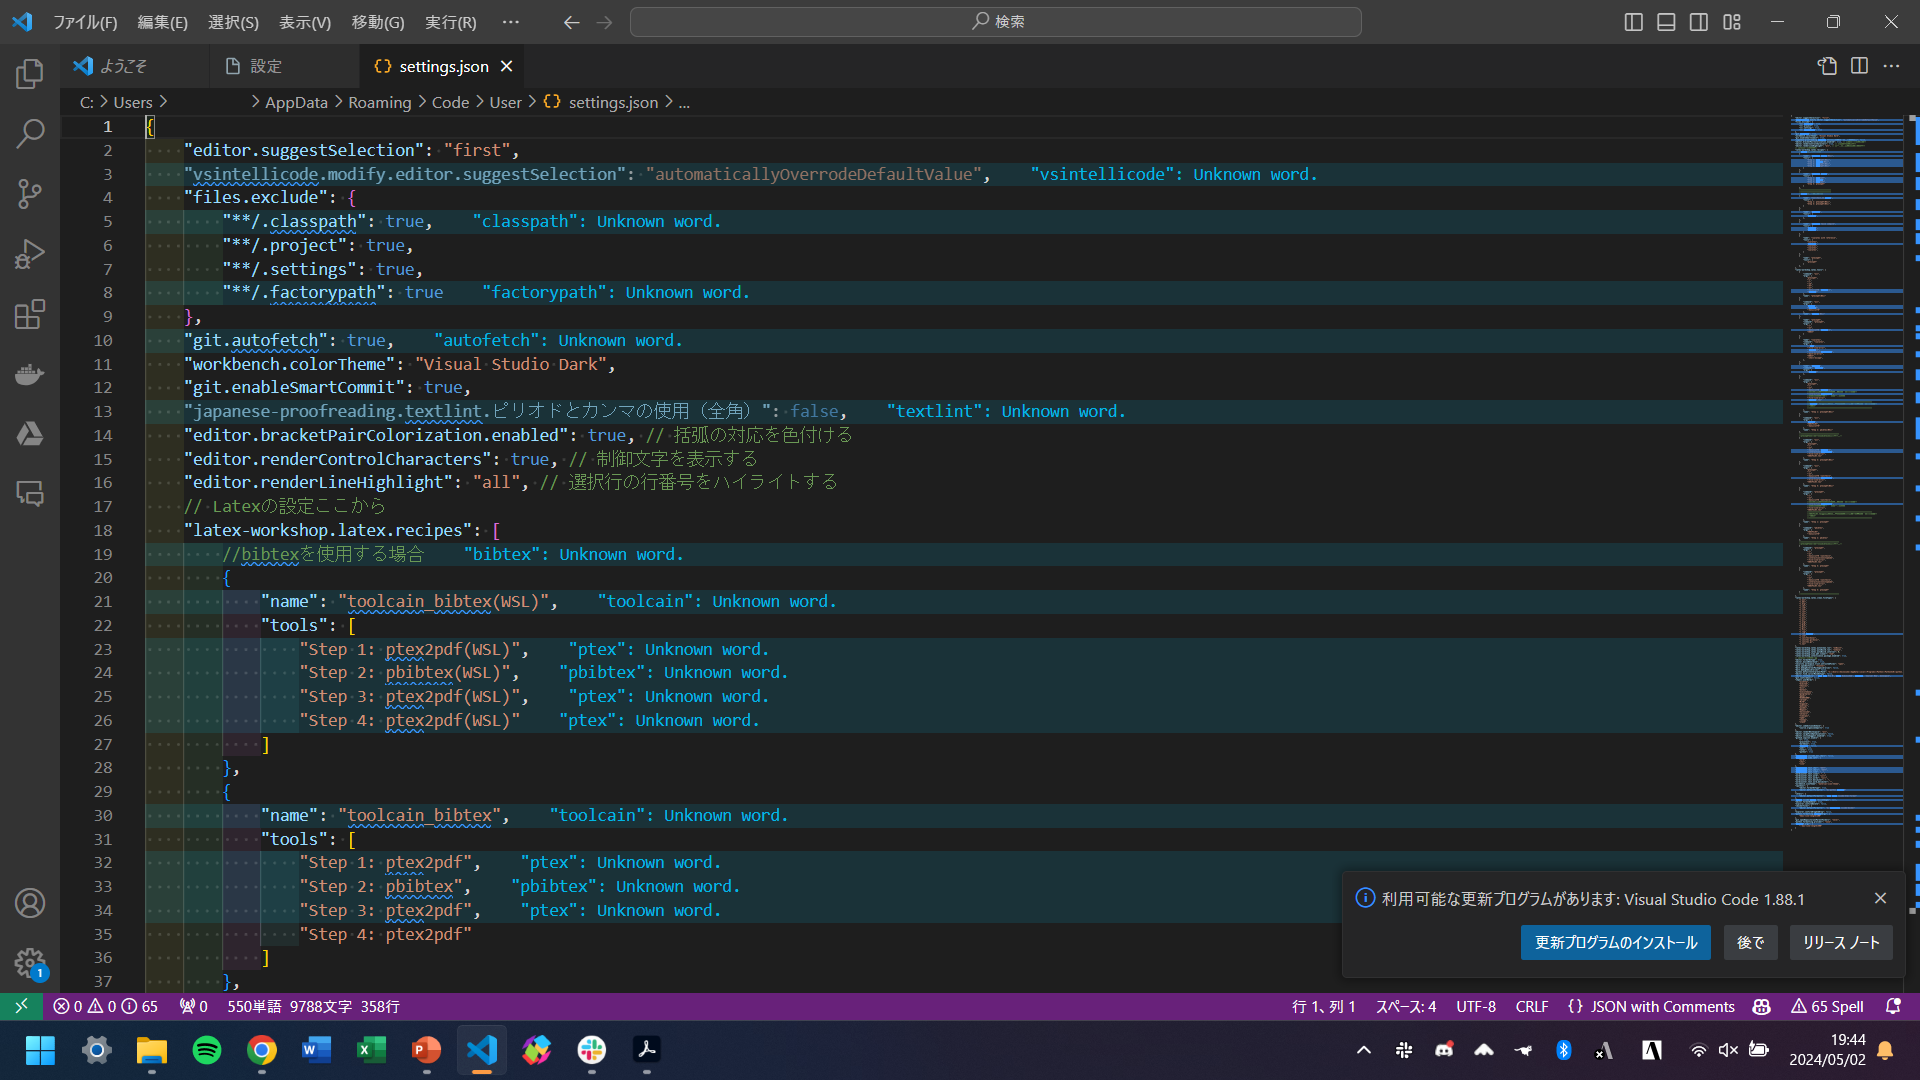Expand the AppData breadcrumb segment
The image size is (1920, 1080).
(x=296, y=102)
